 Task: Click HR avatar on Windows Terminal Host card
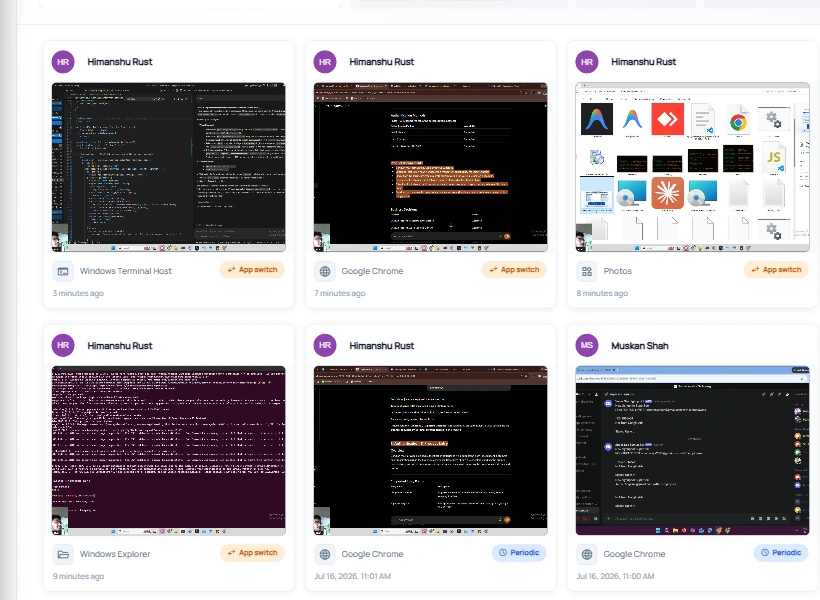click(x=63, y=62)
